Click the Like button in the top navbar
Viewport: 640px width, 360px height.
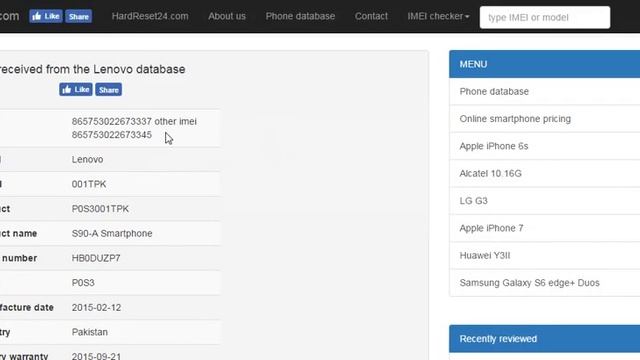point(46,16)
